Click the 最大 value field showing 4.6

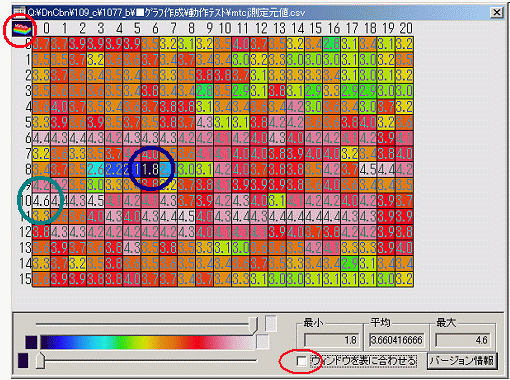pyautogui.click(x=463, y=340)
